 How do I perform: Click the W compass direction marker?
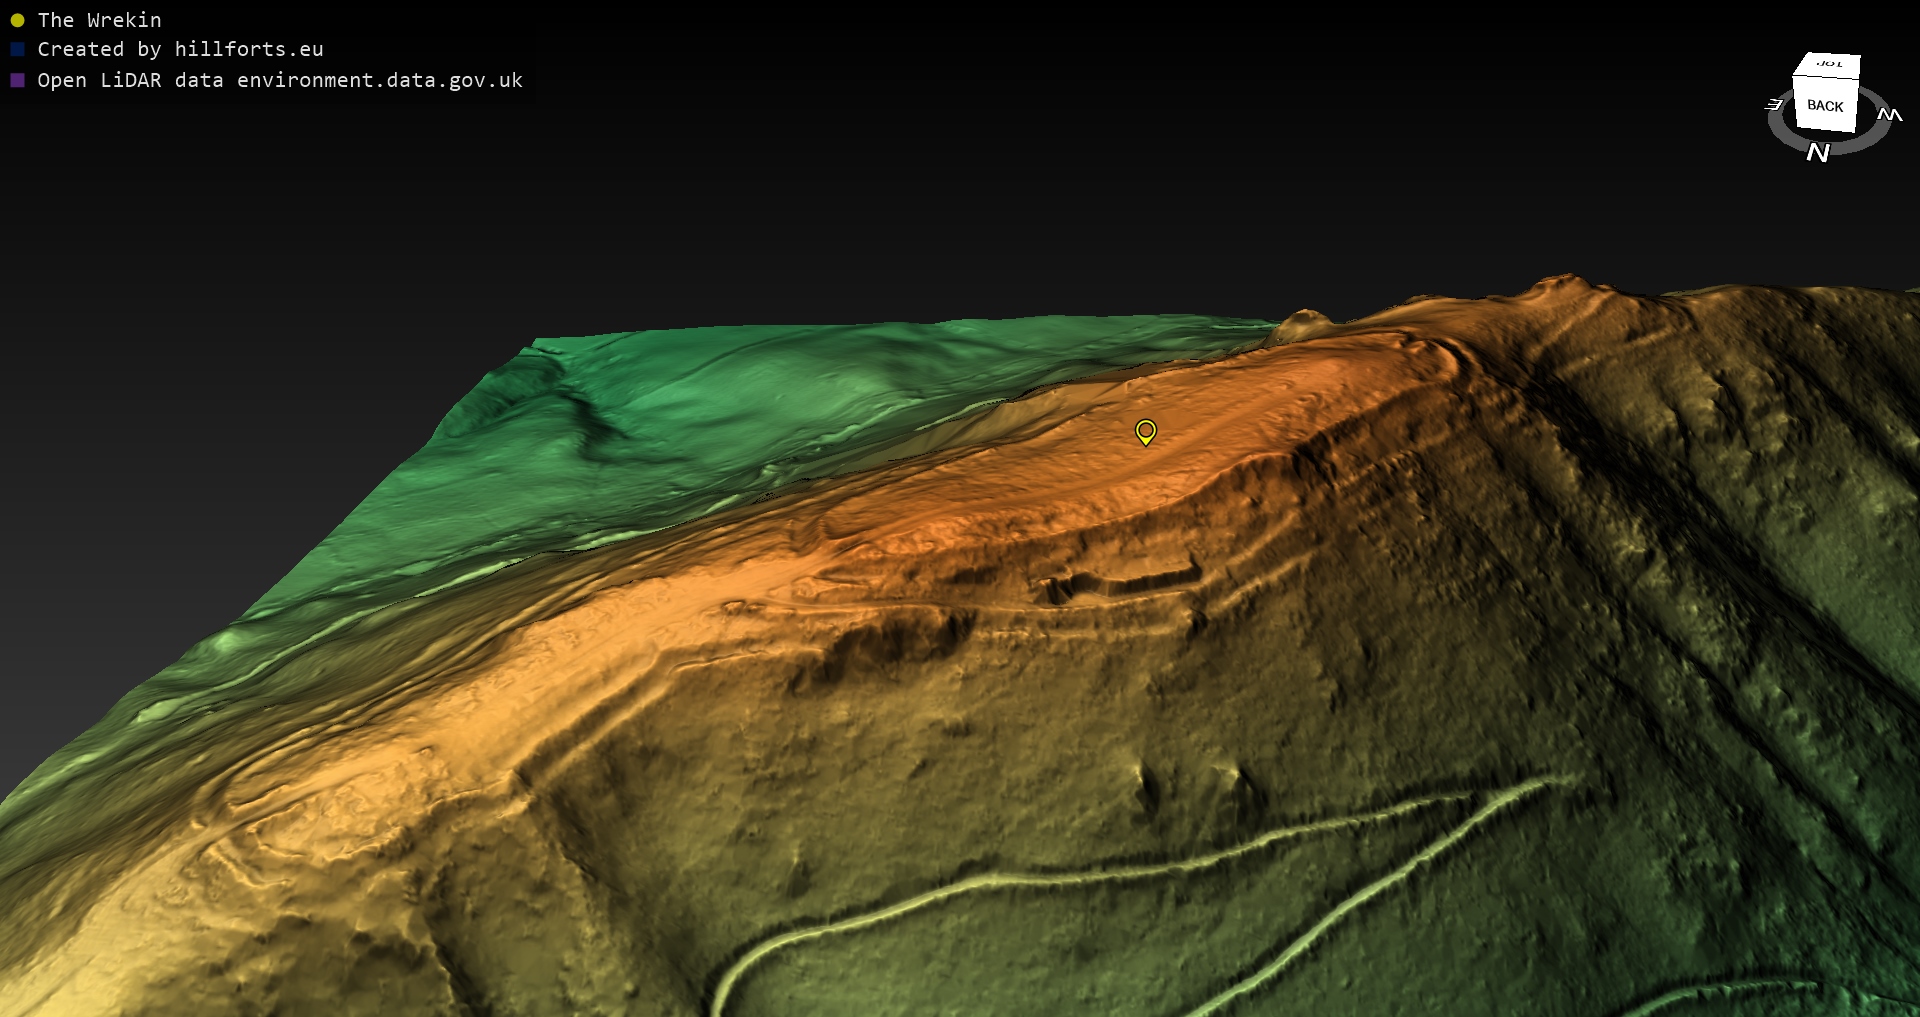[1889, 115]
